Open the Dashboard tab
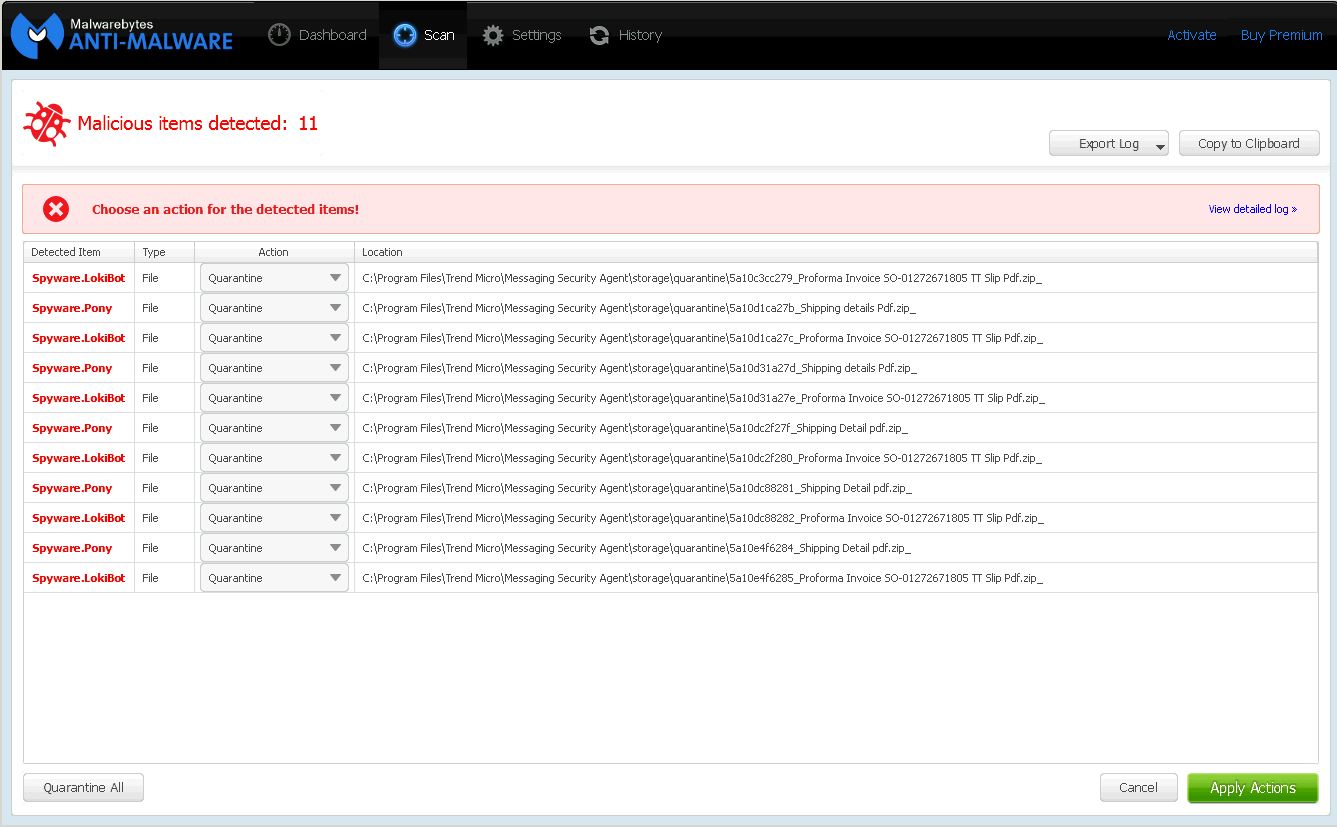The image size is (1337, 827). click(318, 35)
